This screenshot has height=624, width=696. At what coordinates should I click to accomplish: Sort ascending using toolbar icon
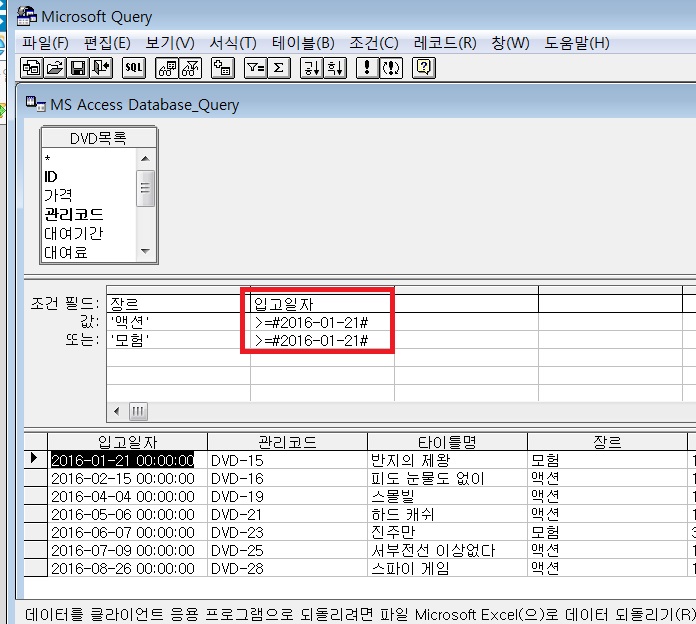(312, 67)
